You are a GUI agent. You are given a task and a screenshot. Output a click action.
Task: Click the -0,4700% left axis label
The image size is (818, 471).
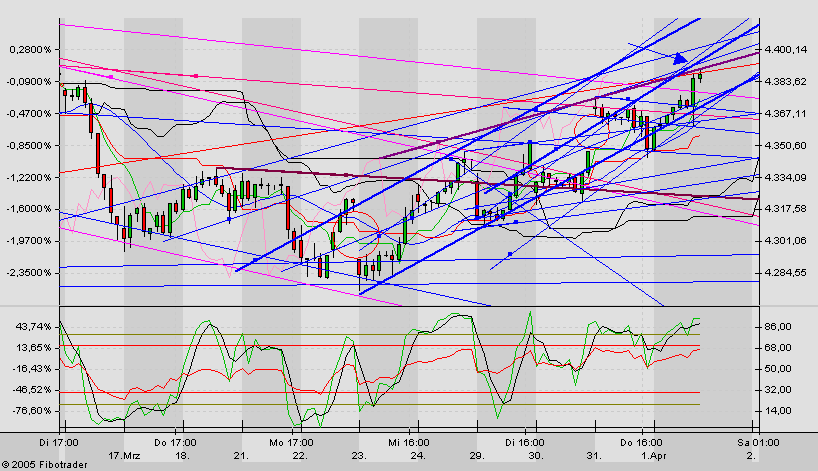(x=29, y=114)
